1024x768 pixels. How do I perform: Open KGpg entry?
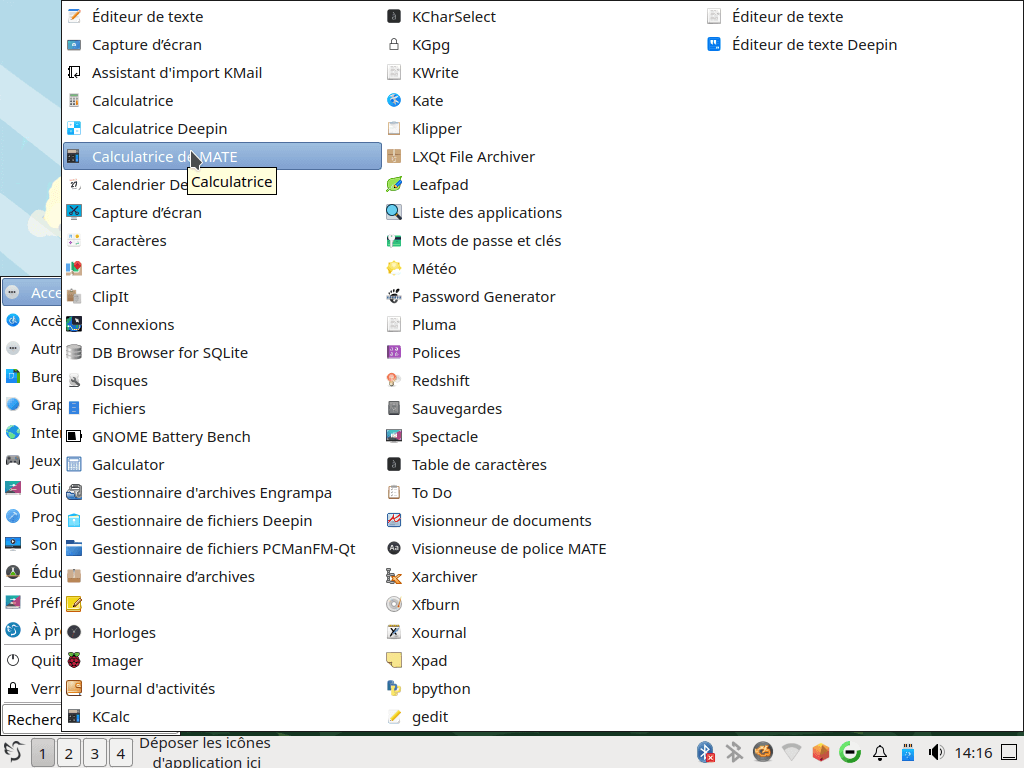[542, 44]
